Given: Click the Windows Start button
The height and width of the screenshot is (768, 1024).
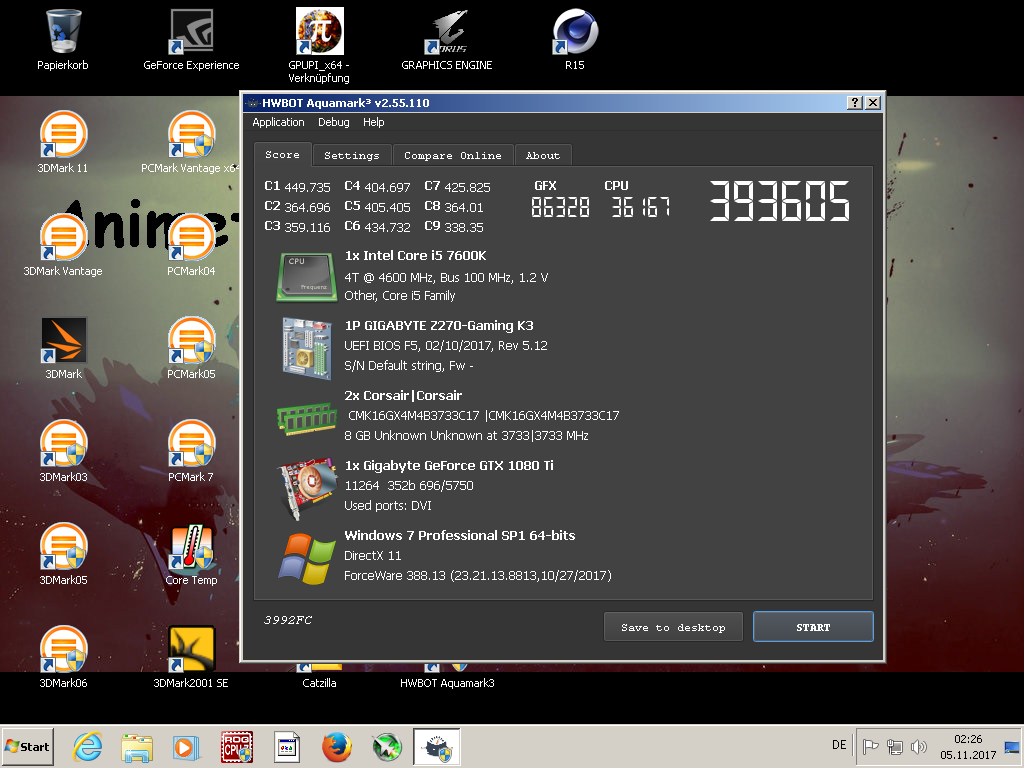Looking at the screenshot, I should [x=27, y=747].
